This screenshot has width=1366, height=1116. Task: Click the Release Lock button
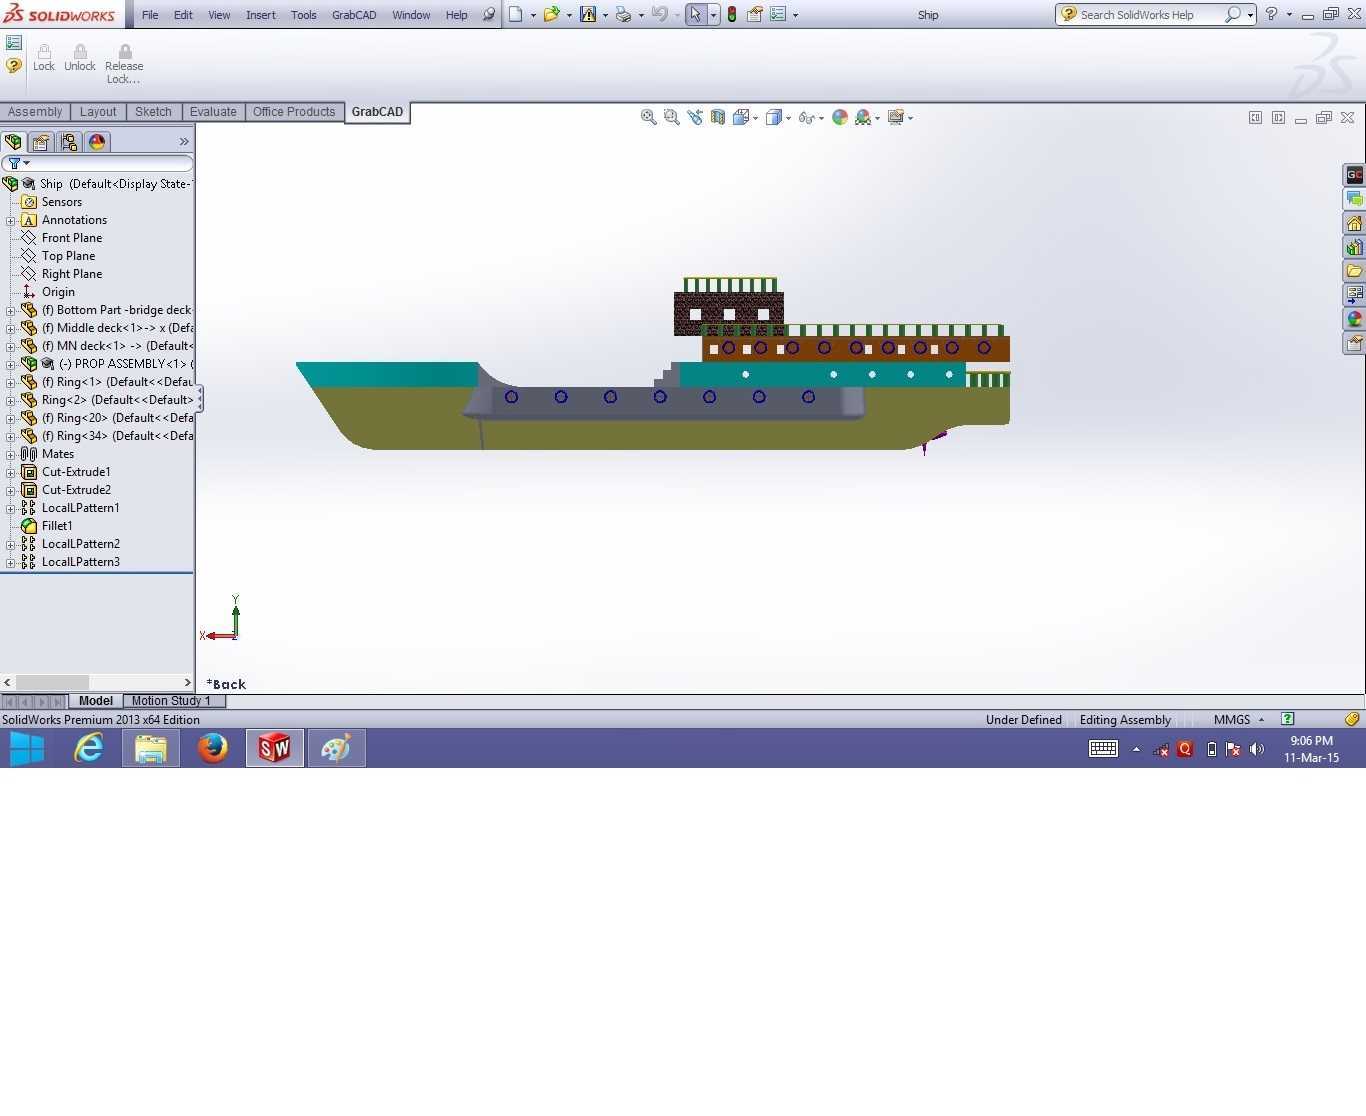tap(124, 64)
